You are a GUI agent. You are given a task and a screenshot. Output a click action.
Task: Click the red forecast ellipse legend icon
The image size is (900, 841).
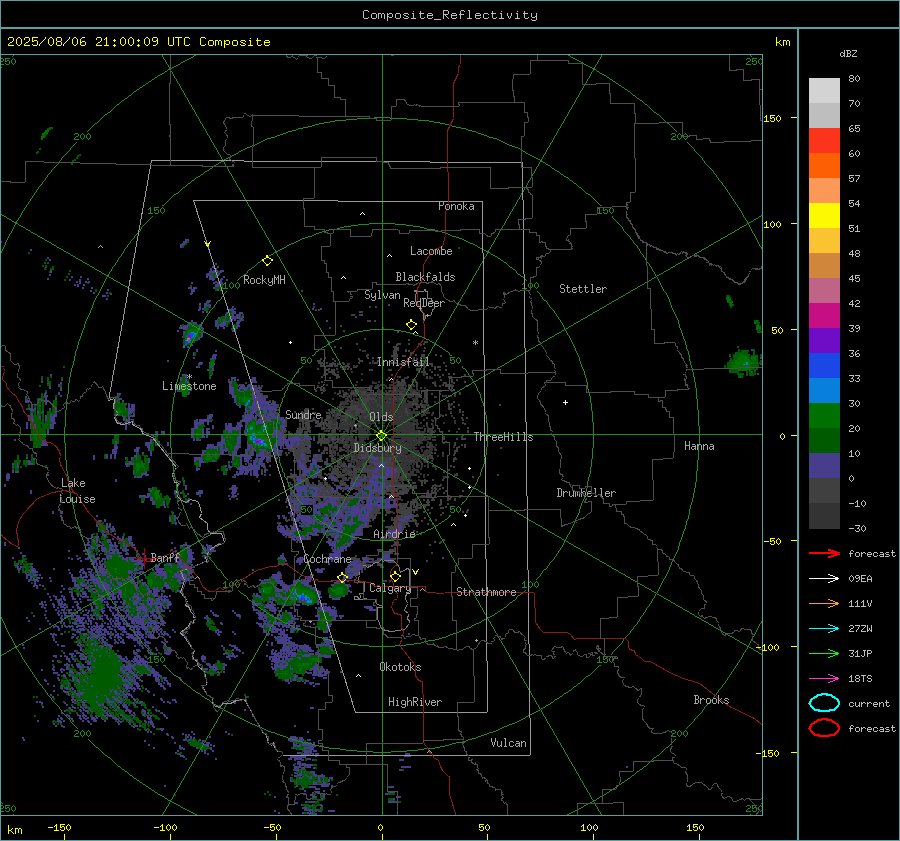pyautogui.click(x=824, y=728)
